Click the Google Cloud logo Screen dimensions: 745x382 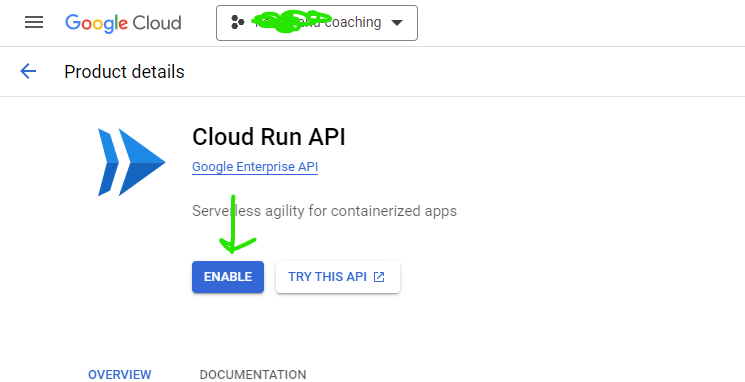pyautogui.click(x=123, y=23)
